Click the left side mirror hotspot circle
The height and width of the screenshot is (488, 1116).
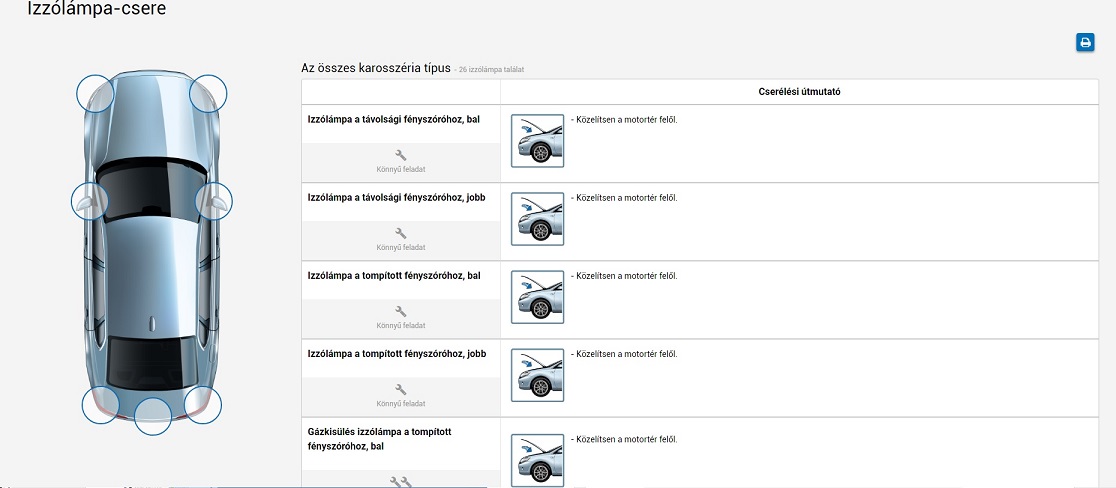(x=89, y=201)
